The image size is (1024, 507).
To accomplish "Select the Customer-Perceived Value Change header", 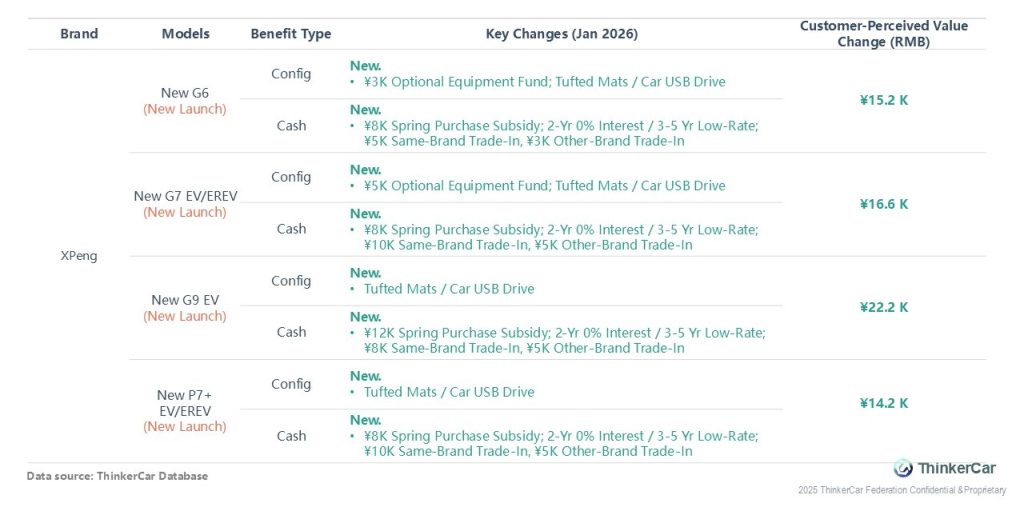I will 883,34.
